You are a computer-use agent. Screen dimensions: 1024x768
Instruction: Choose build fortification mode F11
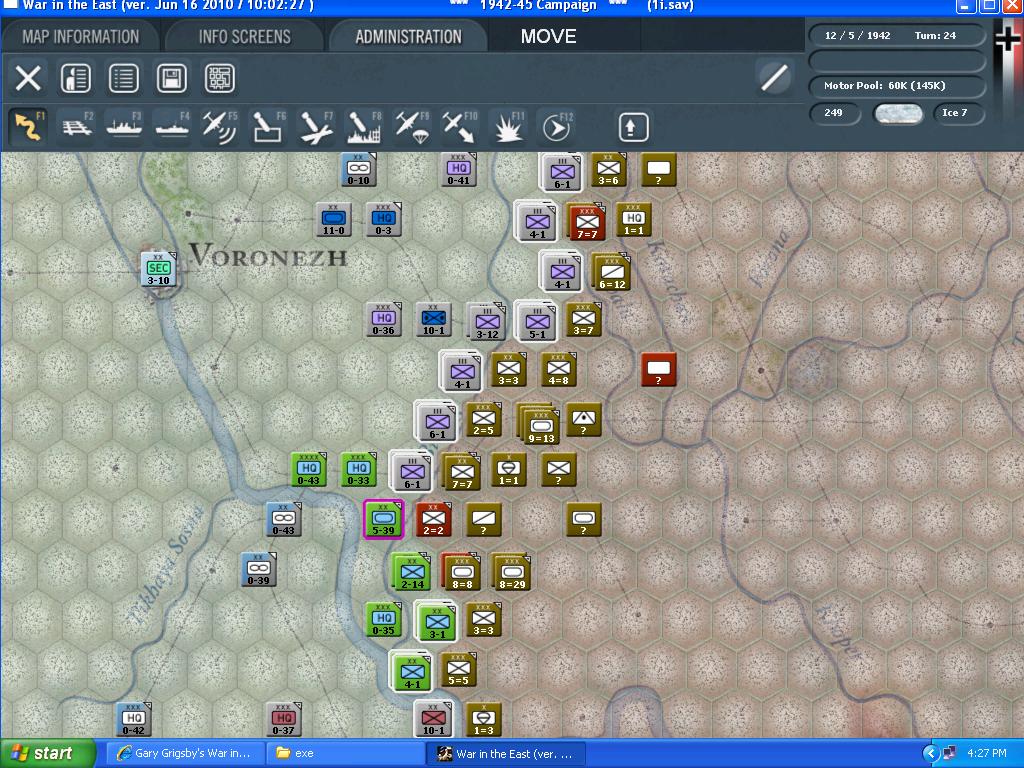point(507,126)
